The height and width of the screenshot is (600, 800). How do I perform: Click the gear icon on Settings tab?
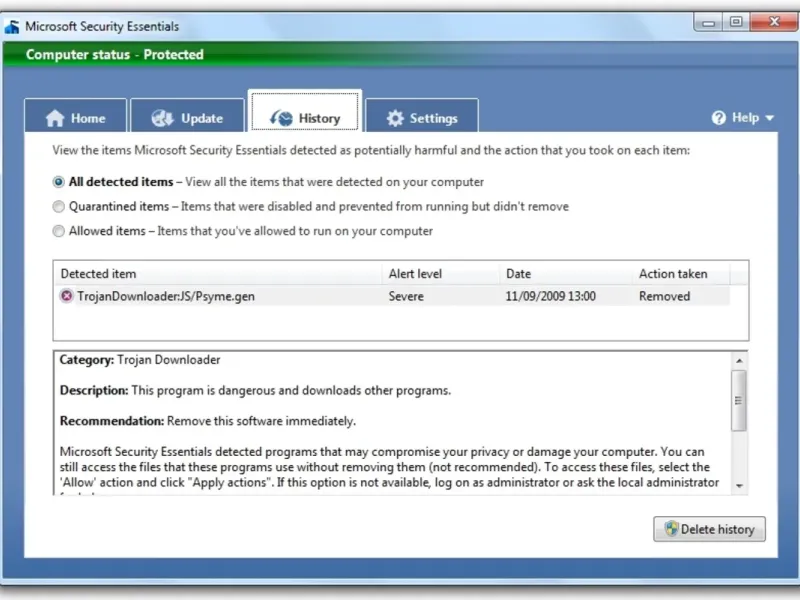point(394,118)
